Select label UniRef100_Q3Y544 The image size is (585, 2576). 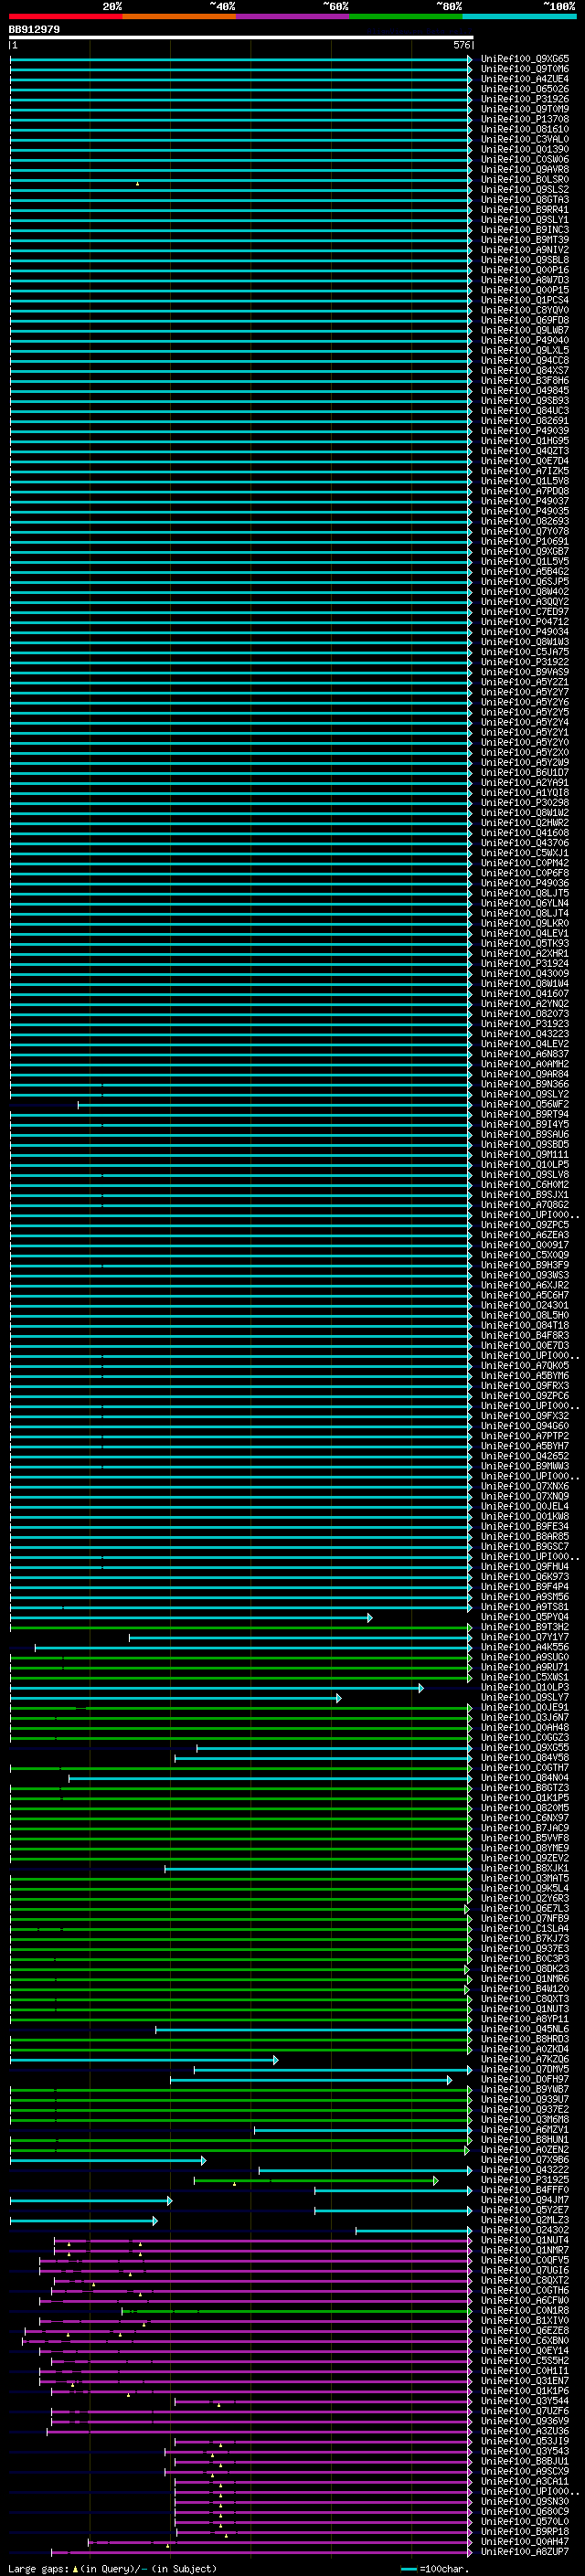pyautogui.click(x=525, y=2401)
